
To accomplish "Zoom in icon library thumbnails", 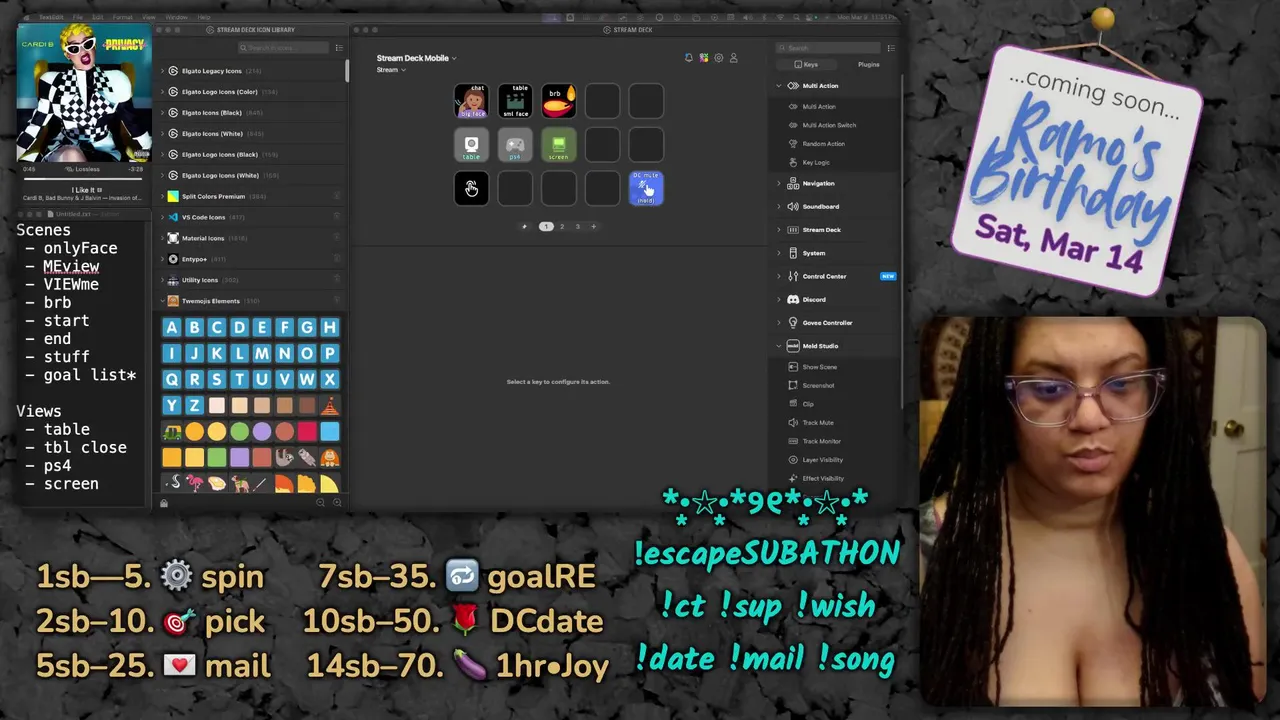I will pyautogui.click(x=337, y=502).
